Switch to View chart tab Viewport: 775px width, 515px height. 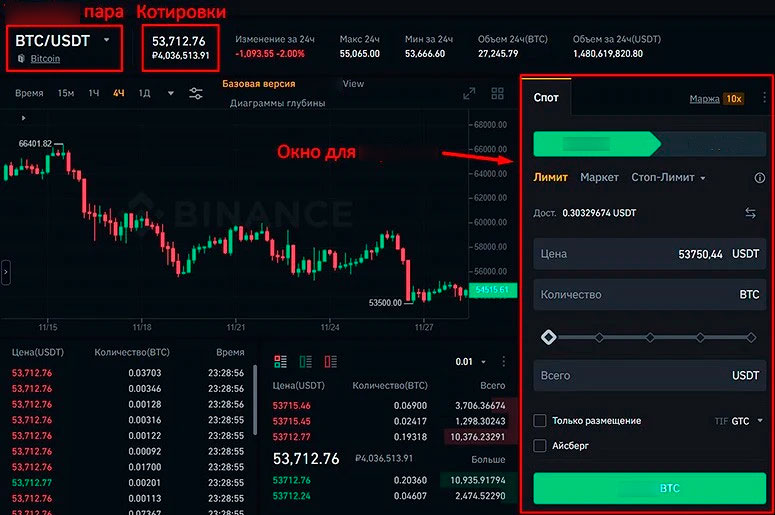[x=353, y=84]
